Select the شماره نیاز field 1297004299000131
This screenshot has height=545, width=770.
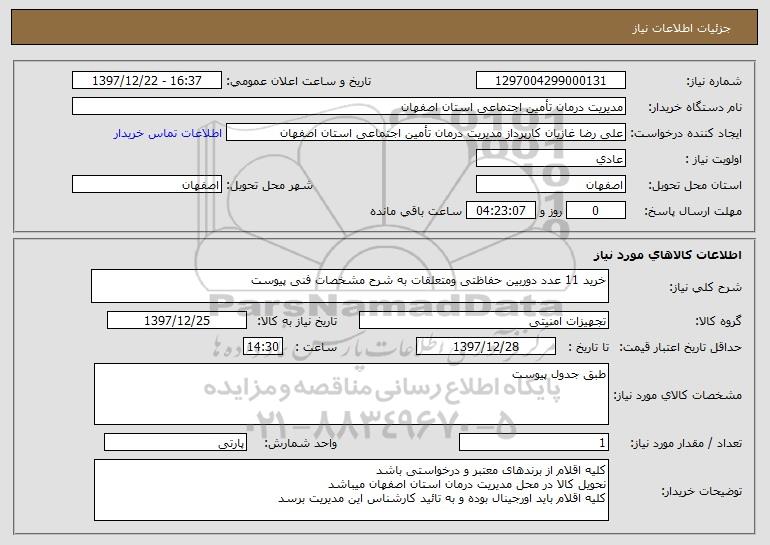click(550, 81)
